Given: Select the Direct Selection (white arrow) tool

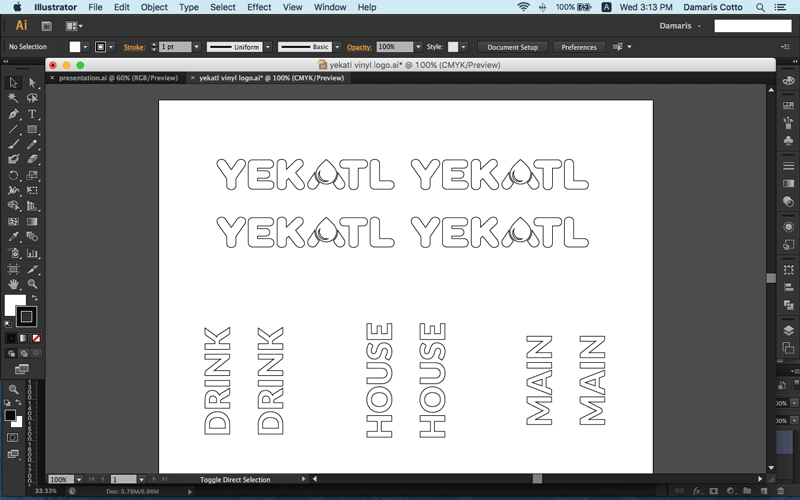Looking at the screenshot, I should click(32, 83).
